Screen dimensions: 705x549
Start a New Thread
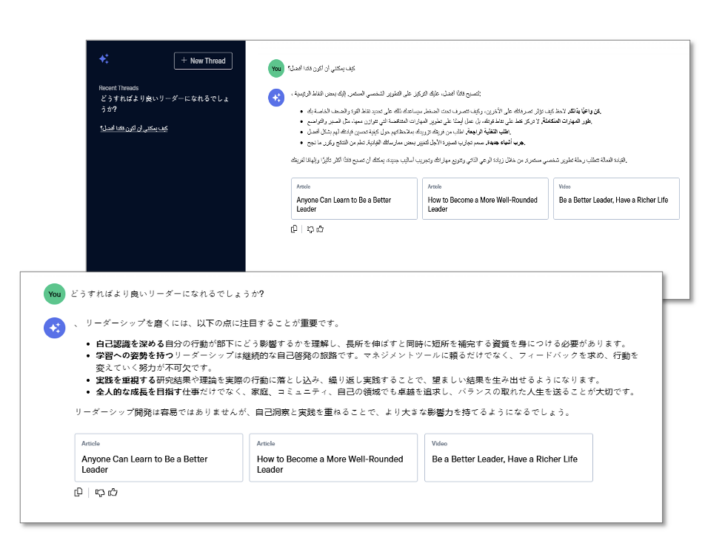point(203,61)
